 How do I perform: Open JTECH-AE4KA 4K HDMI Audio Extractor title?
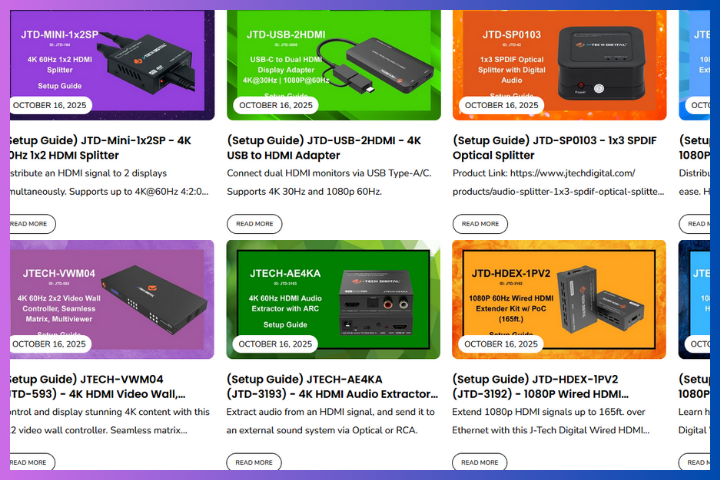[332, 387]
